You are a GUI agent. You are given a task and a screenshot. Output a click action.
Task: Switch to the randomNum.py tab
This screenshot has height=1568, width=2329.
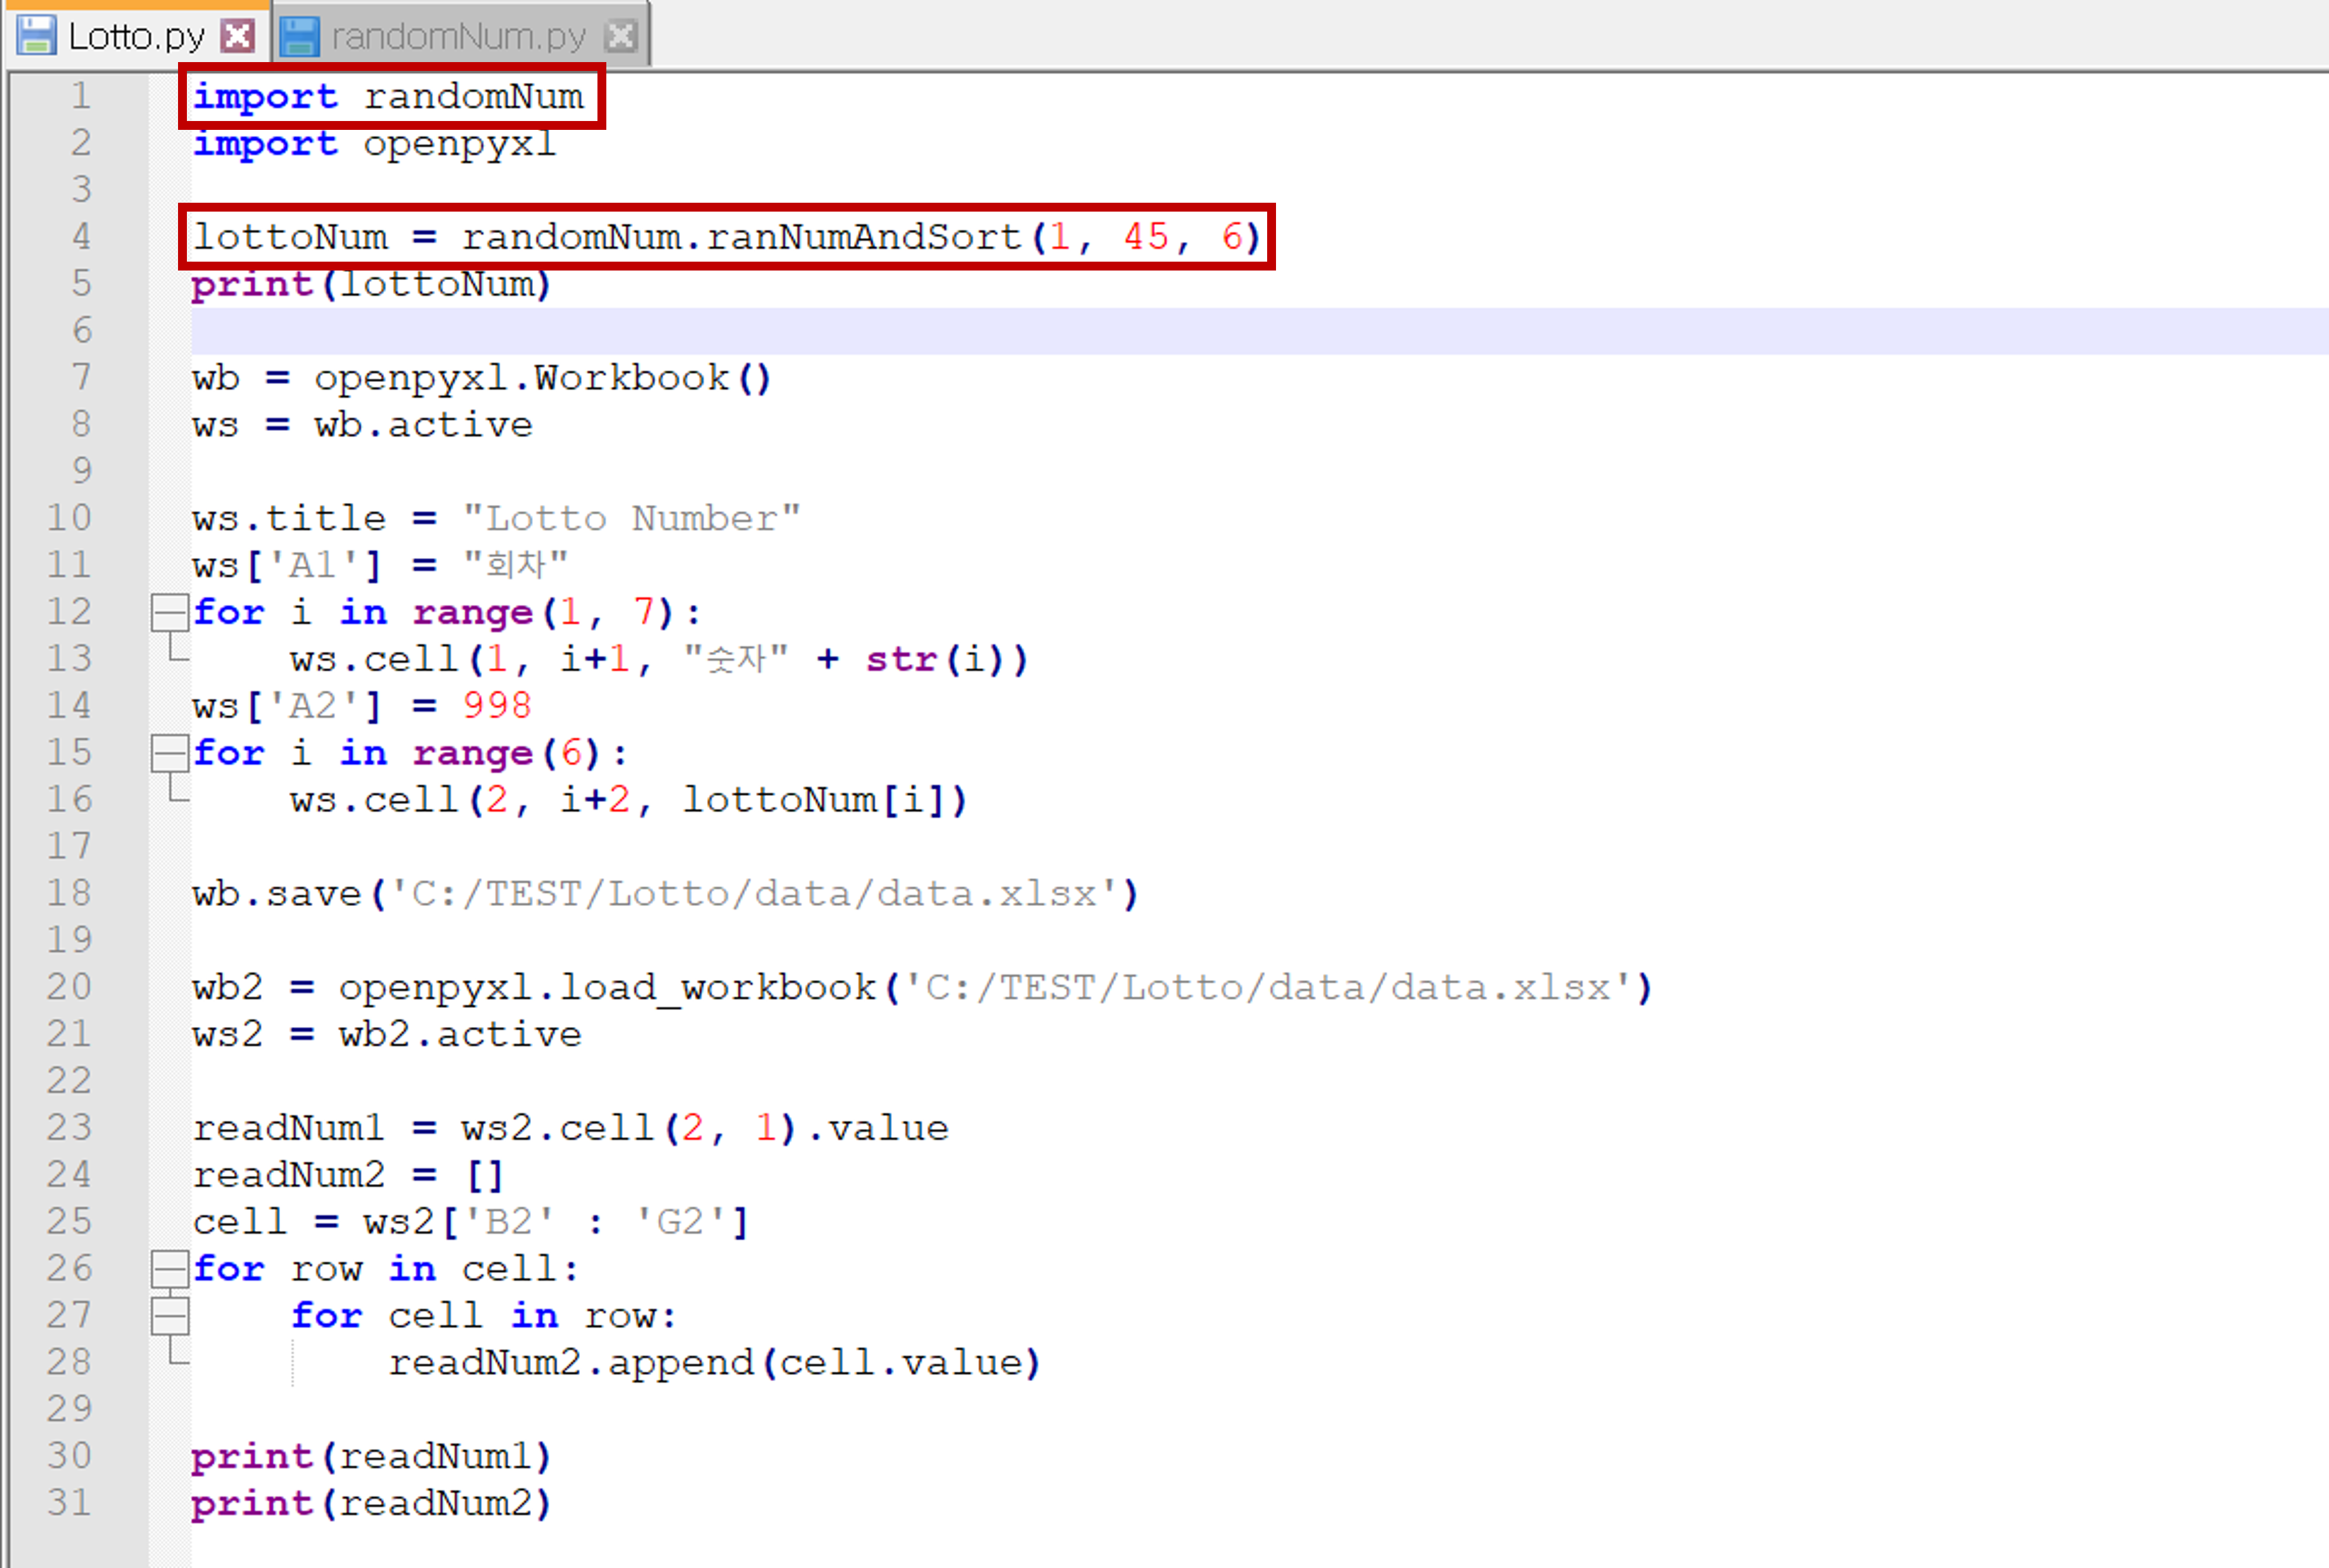459,37
